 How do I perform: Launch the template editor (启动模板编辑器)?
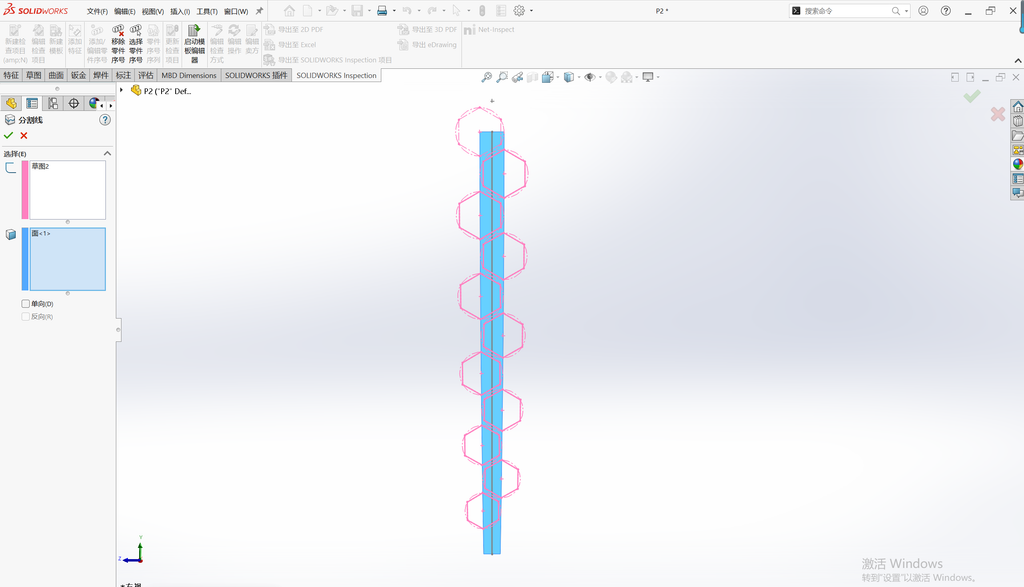194,44
